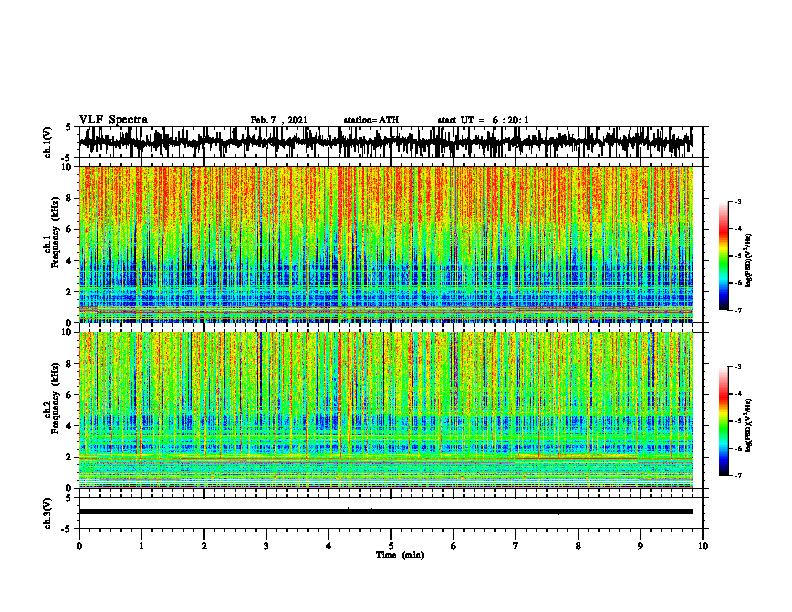
Task: Click the "1" tick on the time axis
Action: (x=141, y=546)
